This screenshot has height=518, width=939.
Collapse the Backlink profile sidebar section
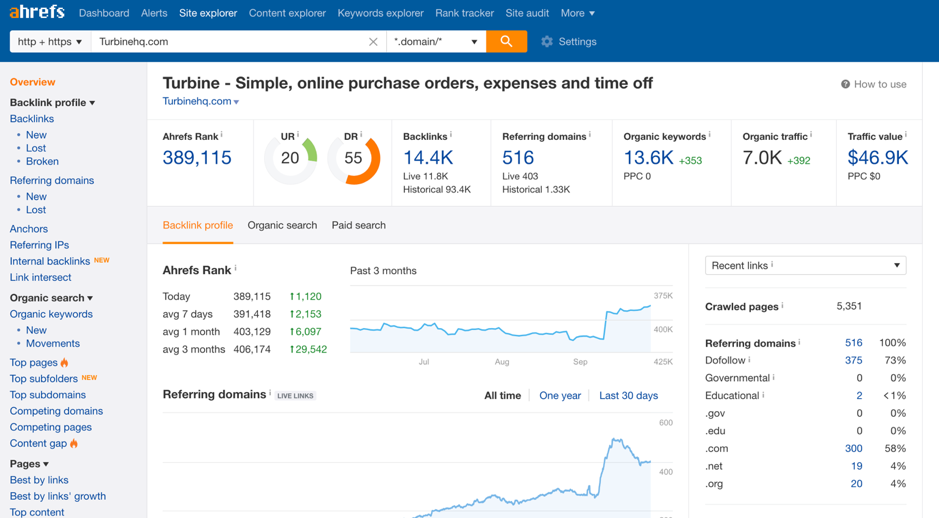click(x=52, y=102)
